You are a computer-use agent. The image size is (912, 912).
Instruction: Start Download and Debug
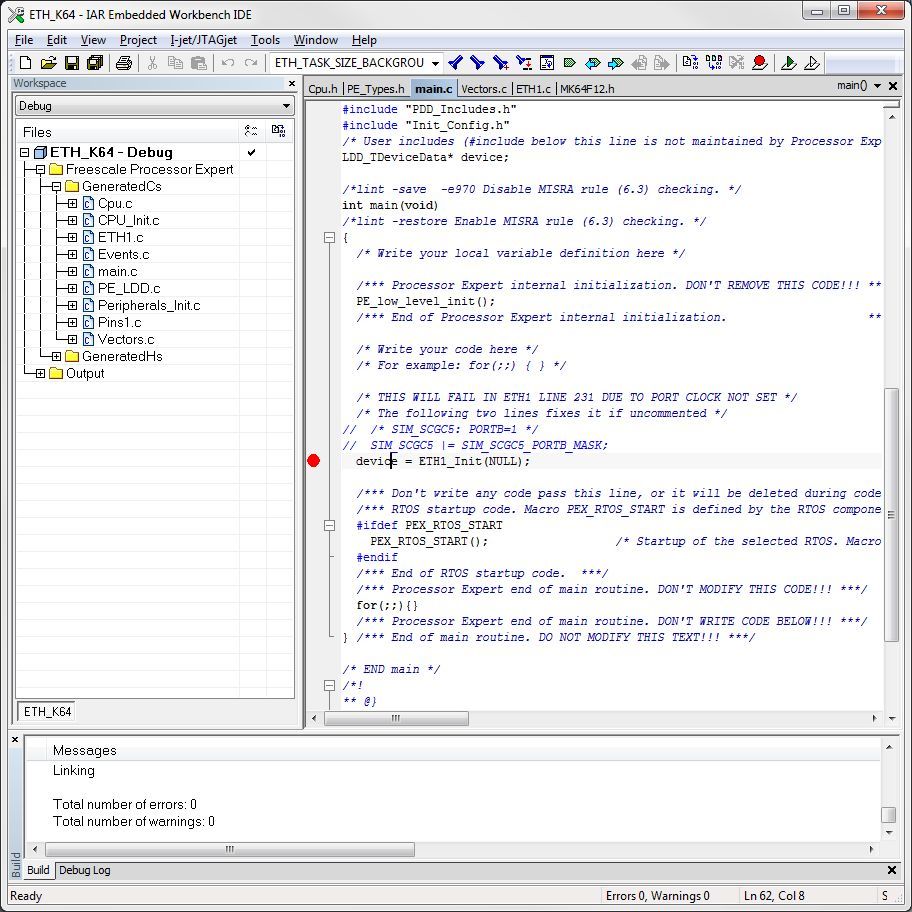tap(789, 63)
